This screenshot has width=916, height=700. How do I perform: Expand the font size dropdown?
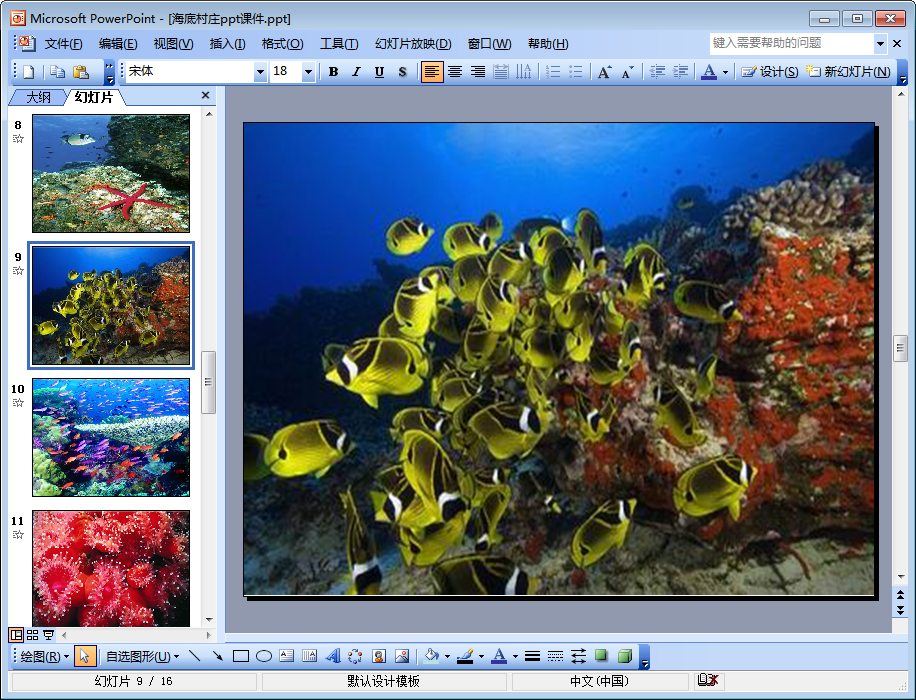pos(308,72)
